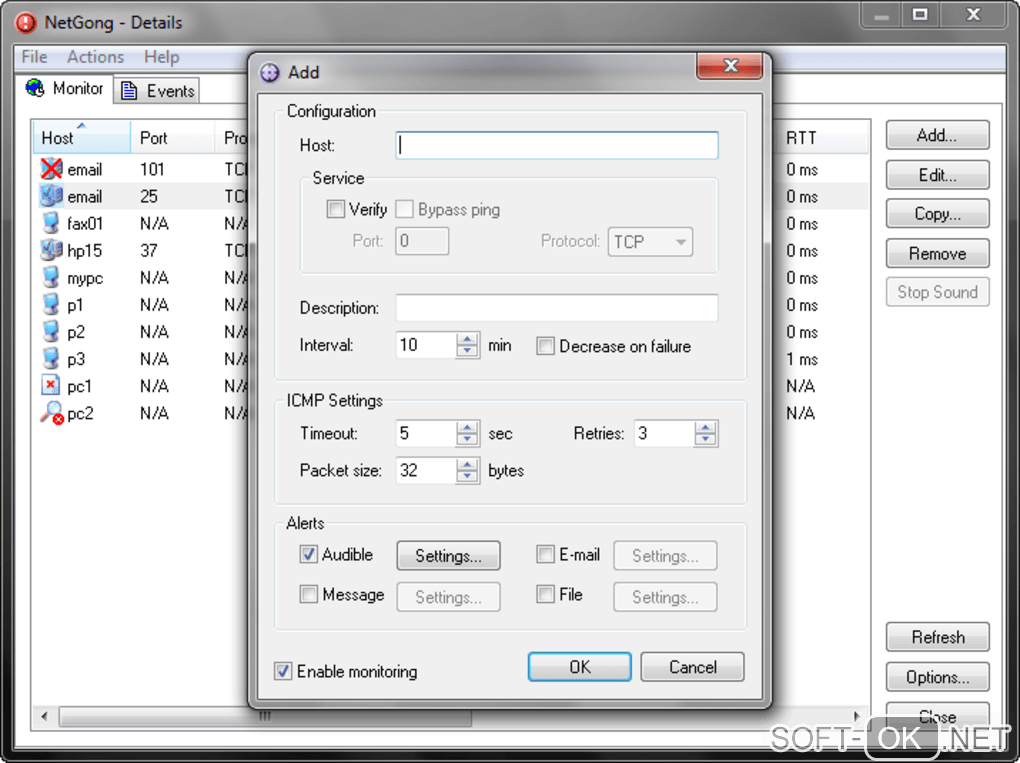Click the pc1 error document icon
1020x763 pixels.
coord(51,386)
